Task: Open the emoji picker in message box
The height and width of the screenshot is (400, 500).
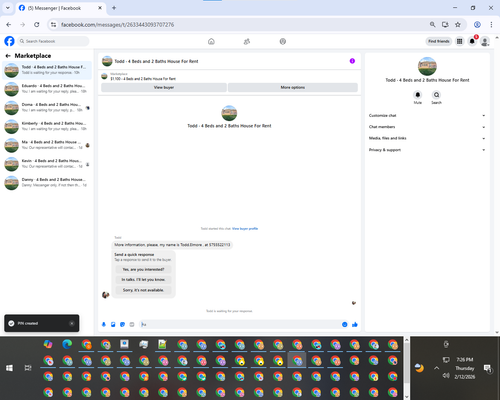Action: point(344,324)
